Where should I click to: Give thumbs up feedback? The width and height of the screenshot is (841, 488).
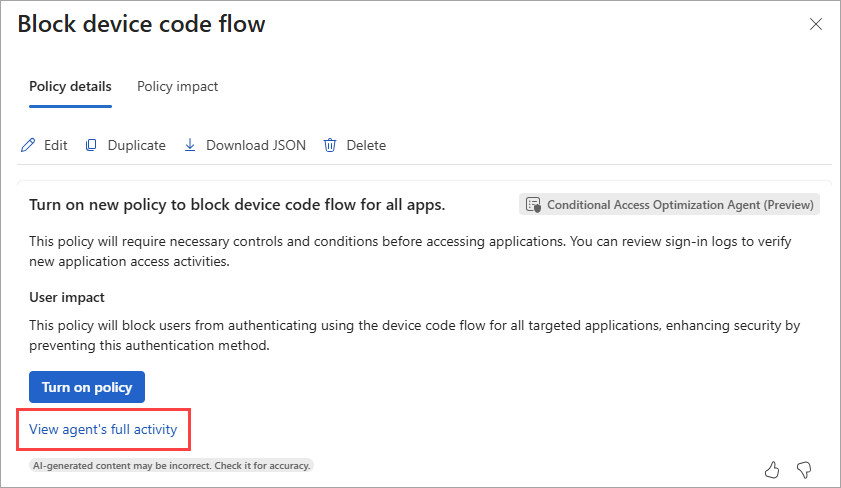coord(772,470)
